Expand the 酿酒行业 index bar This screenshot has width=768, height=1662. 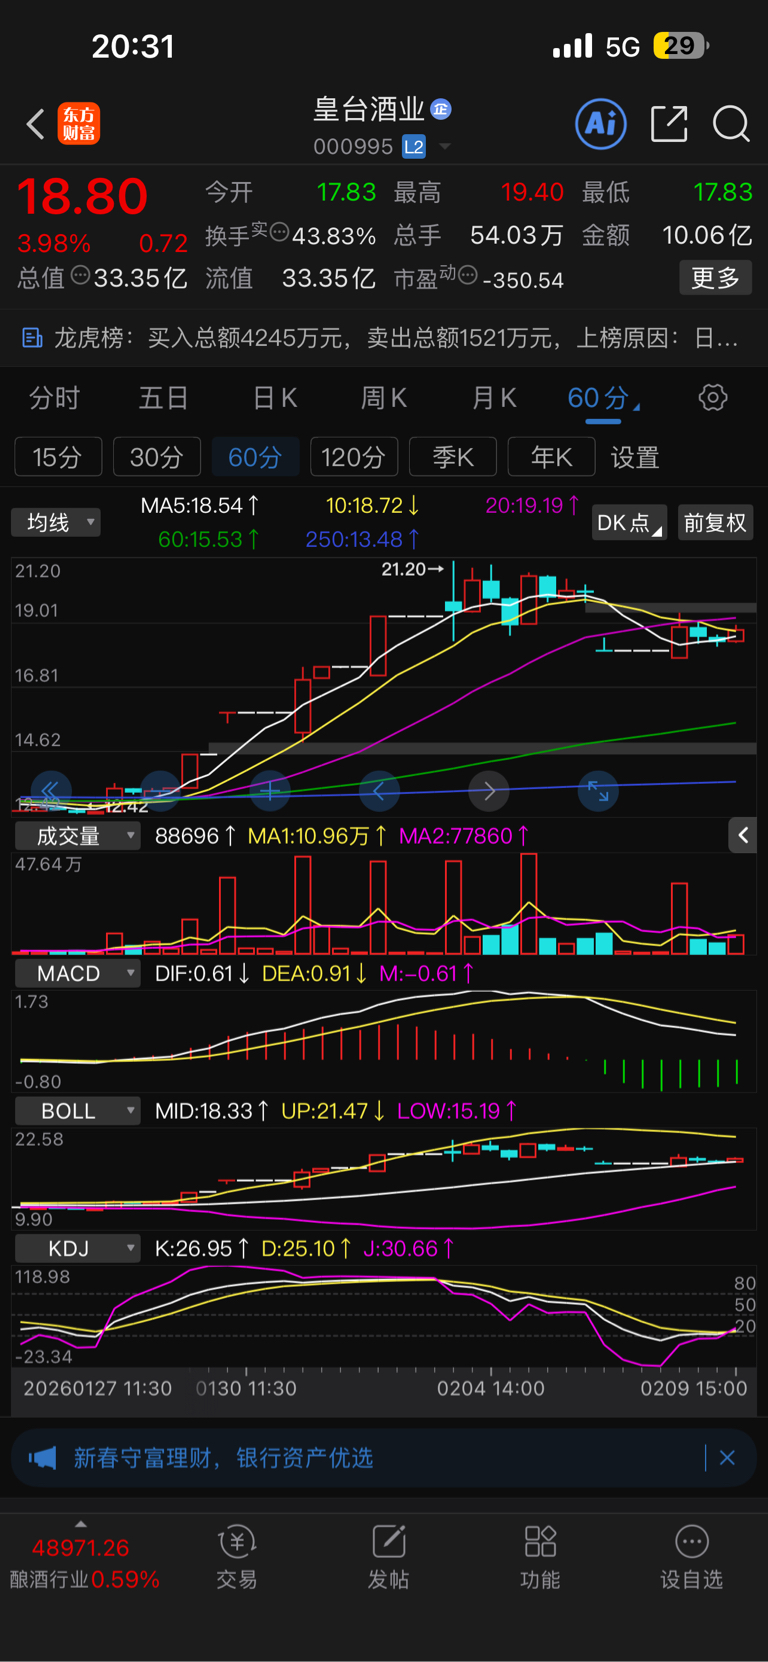click(x=81, y=1524)
